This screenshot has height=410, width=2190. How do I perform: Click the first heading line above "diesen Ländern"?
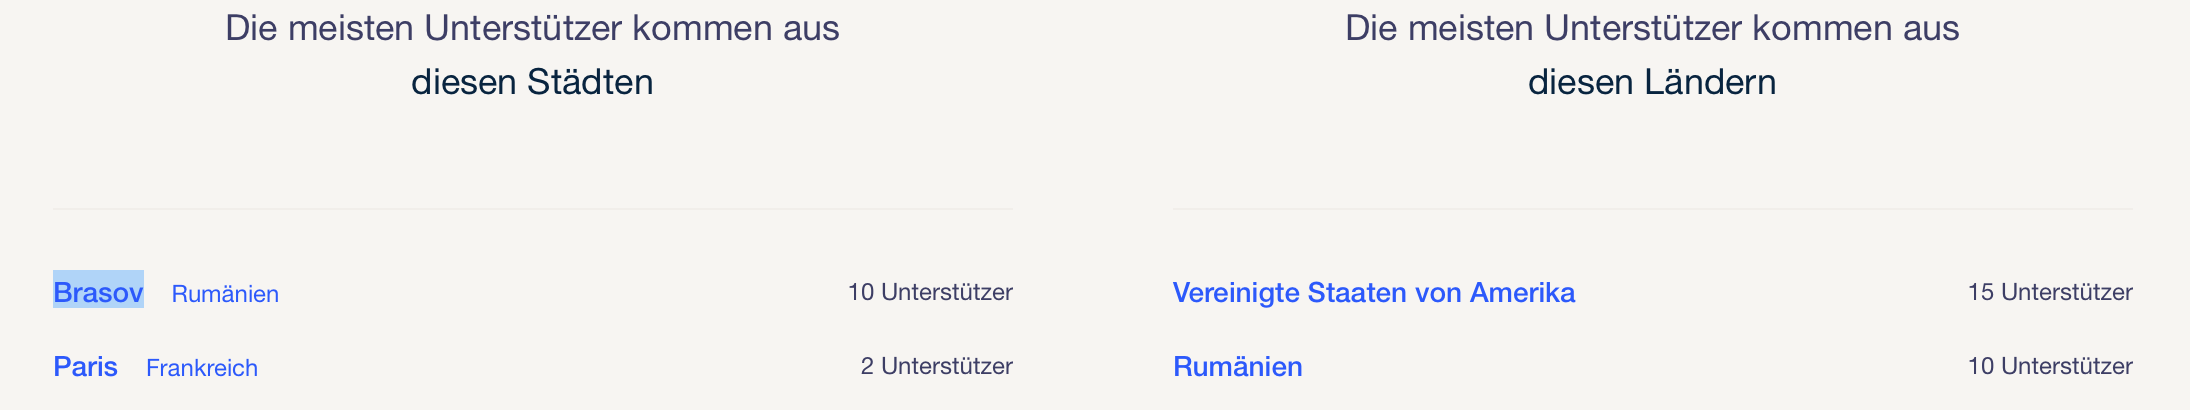coord(1652,28)
